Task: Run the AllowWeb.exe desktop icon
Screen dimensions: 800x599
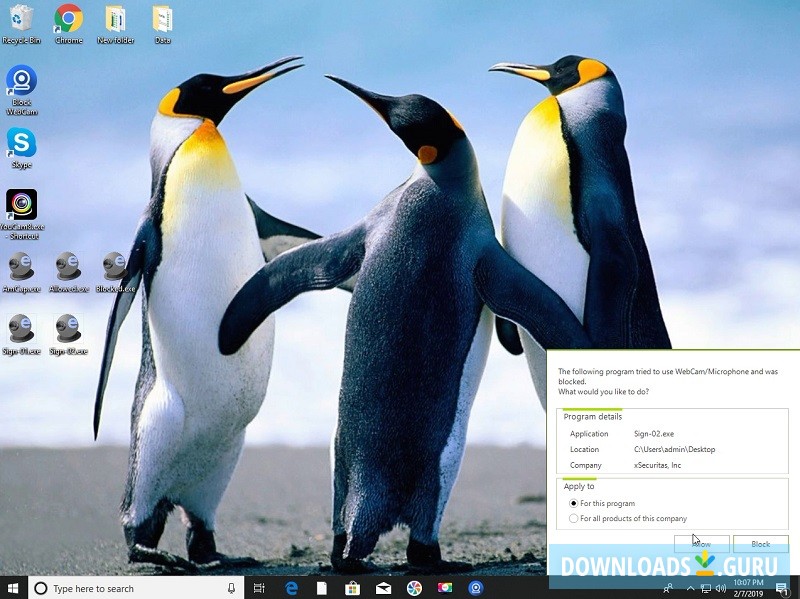Action: pos(67,268)
